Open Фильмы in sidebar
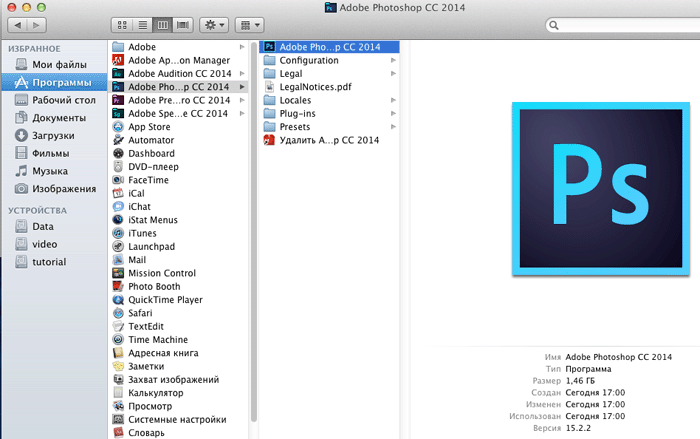The height and width of the screenshot is (439, 700). click(x=54, y=153)
